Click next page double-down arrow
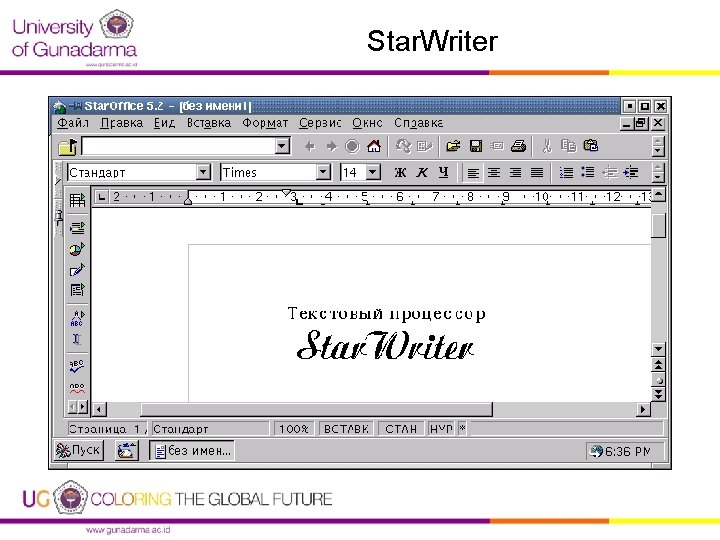 (658, 394)
